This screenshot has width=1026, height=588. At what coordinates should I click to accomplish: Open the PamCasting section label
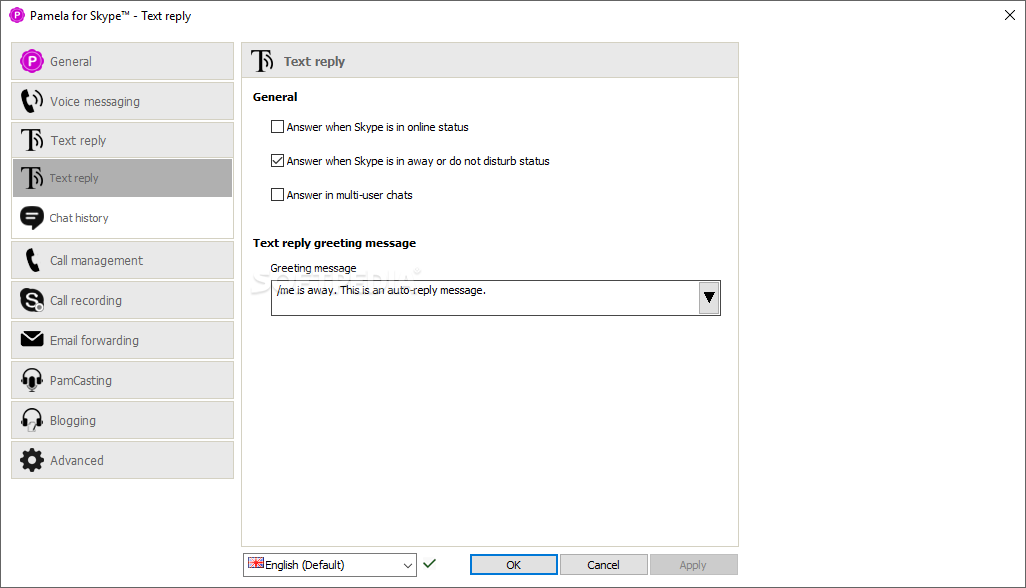[80, 380]
